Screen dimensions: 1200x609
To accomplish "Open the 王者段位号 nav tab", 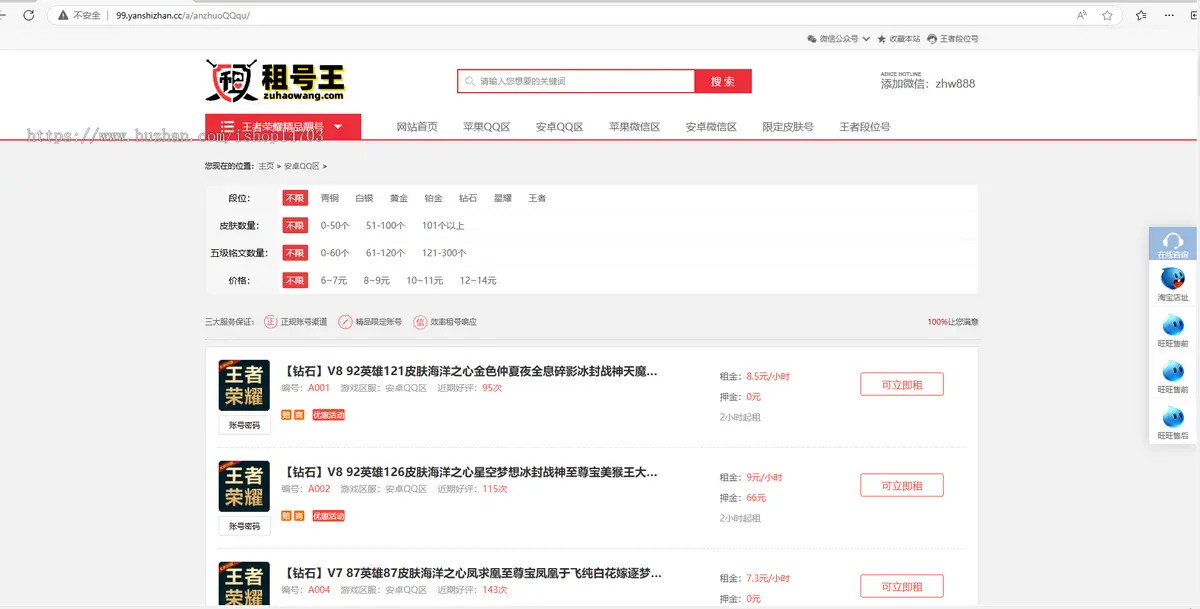I will 864,127.
